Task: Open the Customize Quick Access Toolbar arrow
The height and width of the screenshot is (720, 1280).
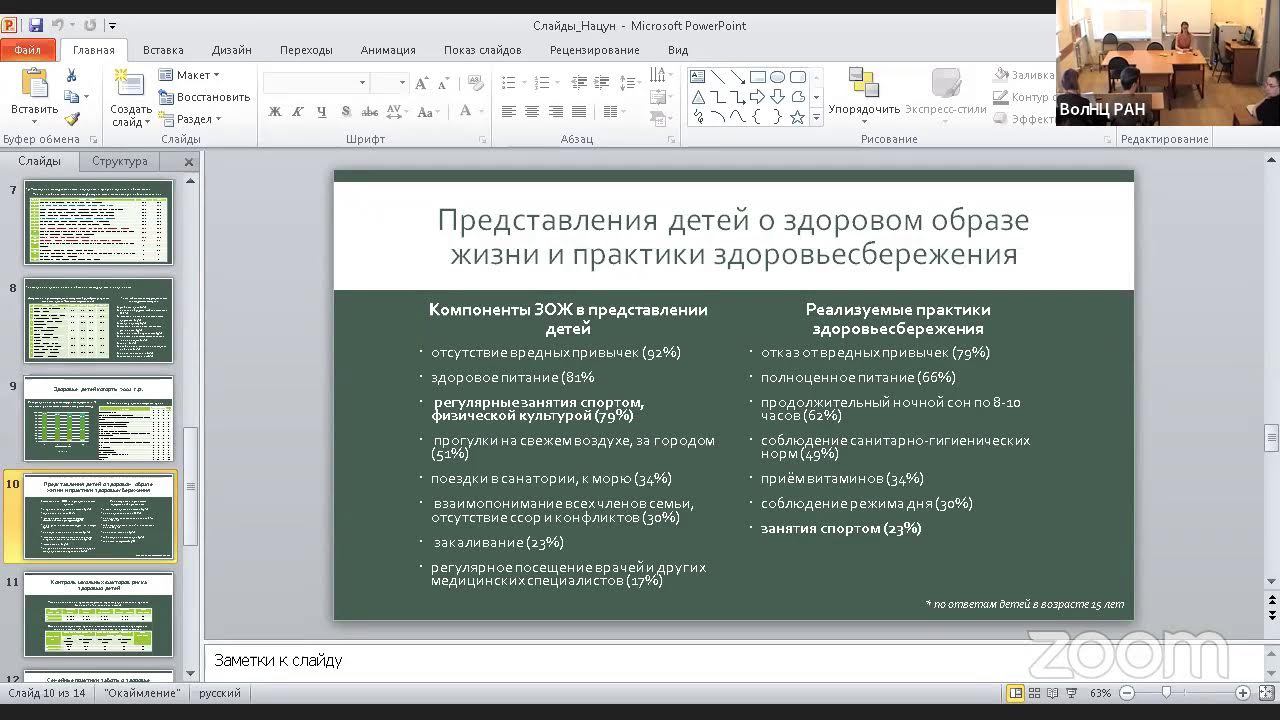Action: point(112,25)
